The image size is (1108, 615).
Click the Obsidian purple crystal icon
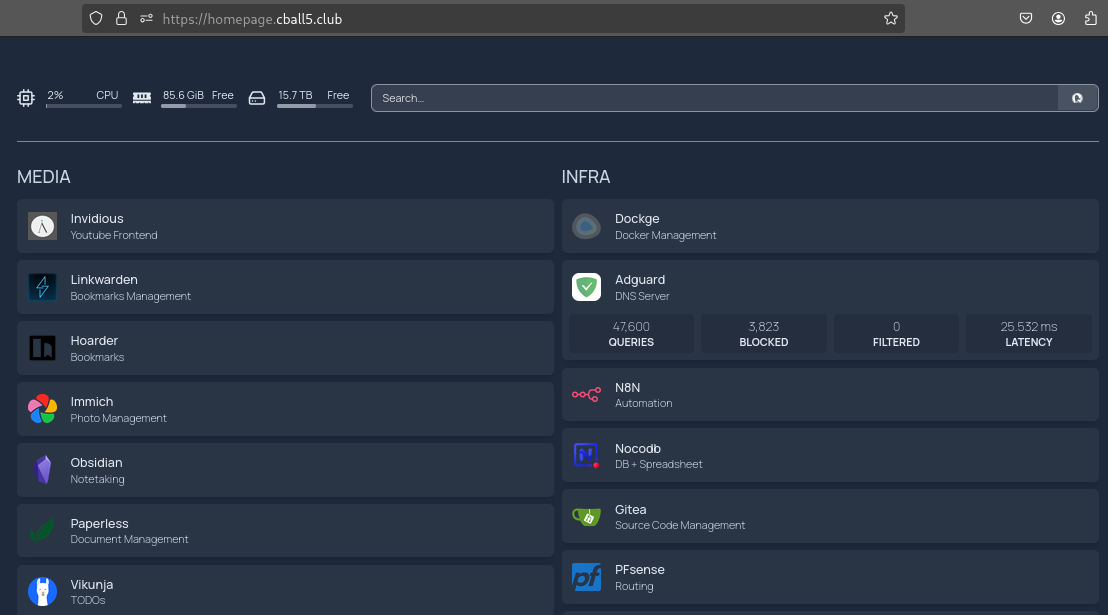(x=42, y=469)
